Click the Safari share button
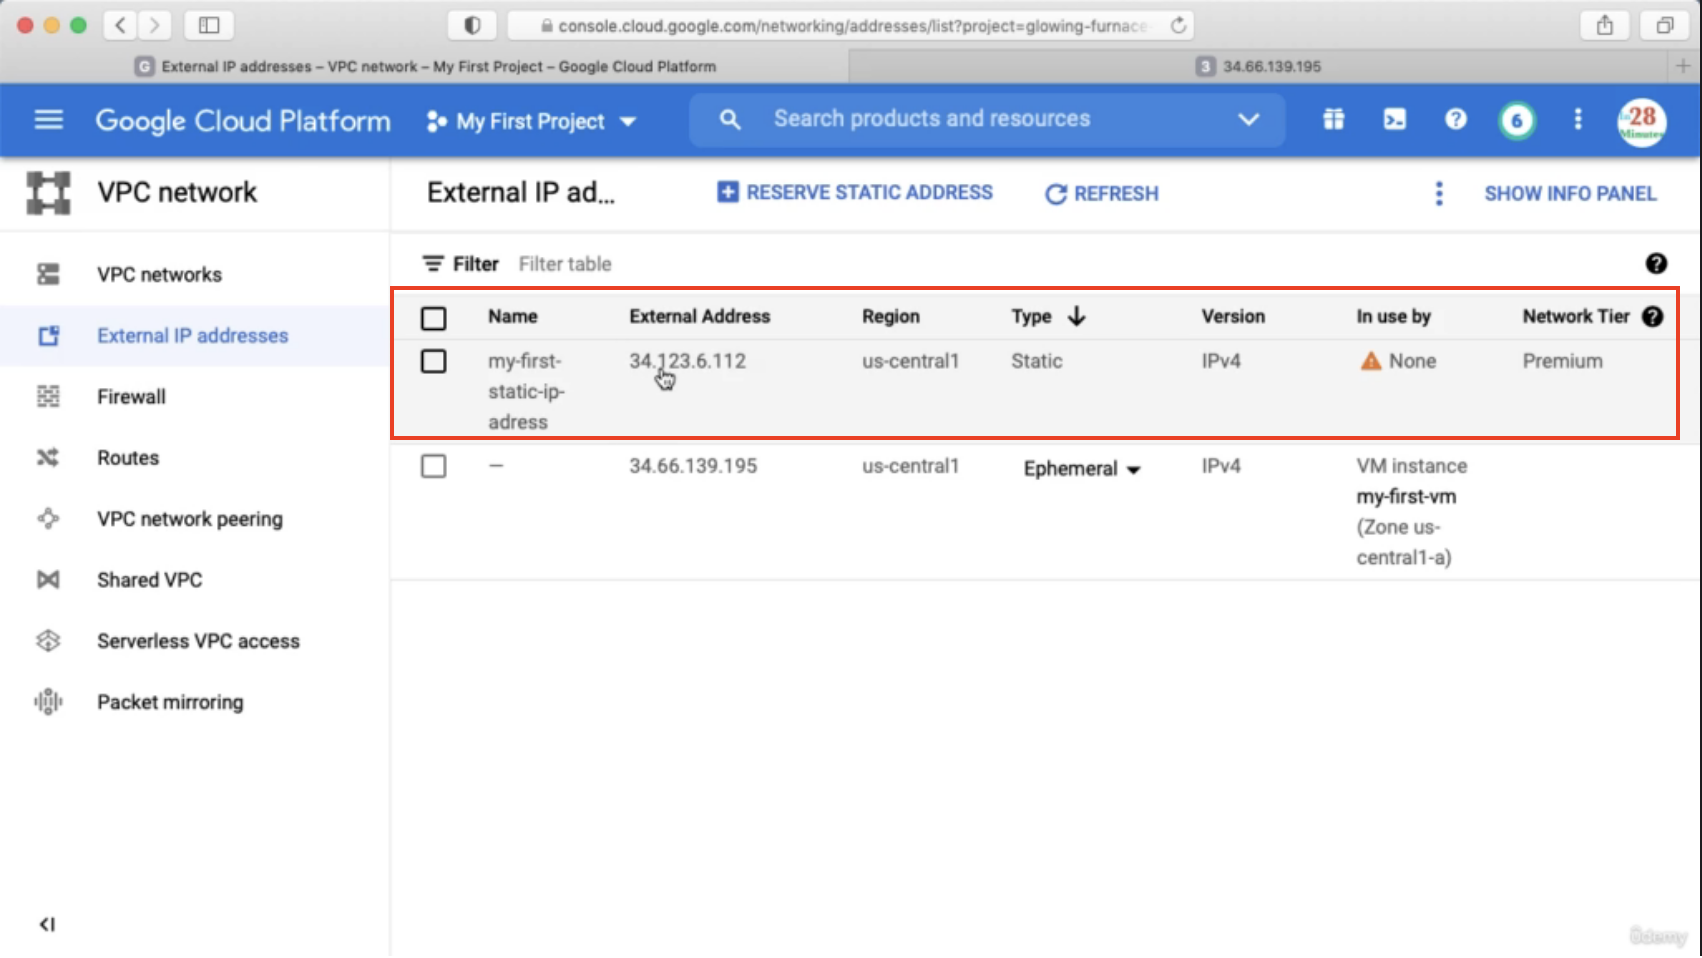The height and width of the screenshot is (958, 1702). [1604, 25]
